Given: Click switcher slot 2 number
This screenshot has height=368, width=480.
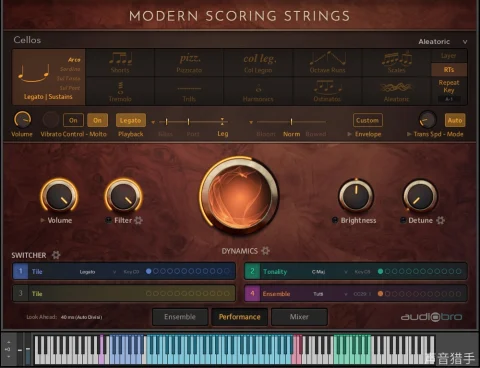Looking at the screenshot, I should tap(252, 271).
